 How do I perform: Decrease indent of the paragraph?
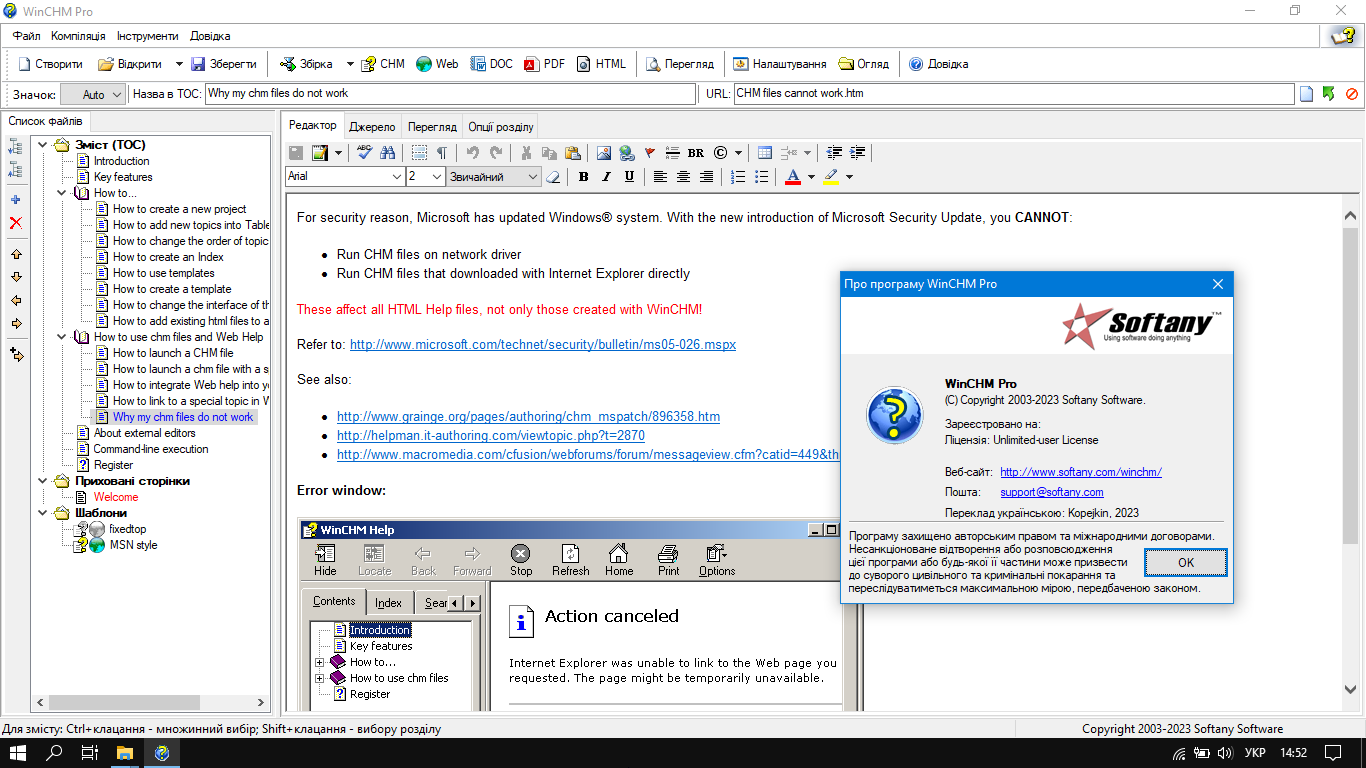(x=835, y=153)
